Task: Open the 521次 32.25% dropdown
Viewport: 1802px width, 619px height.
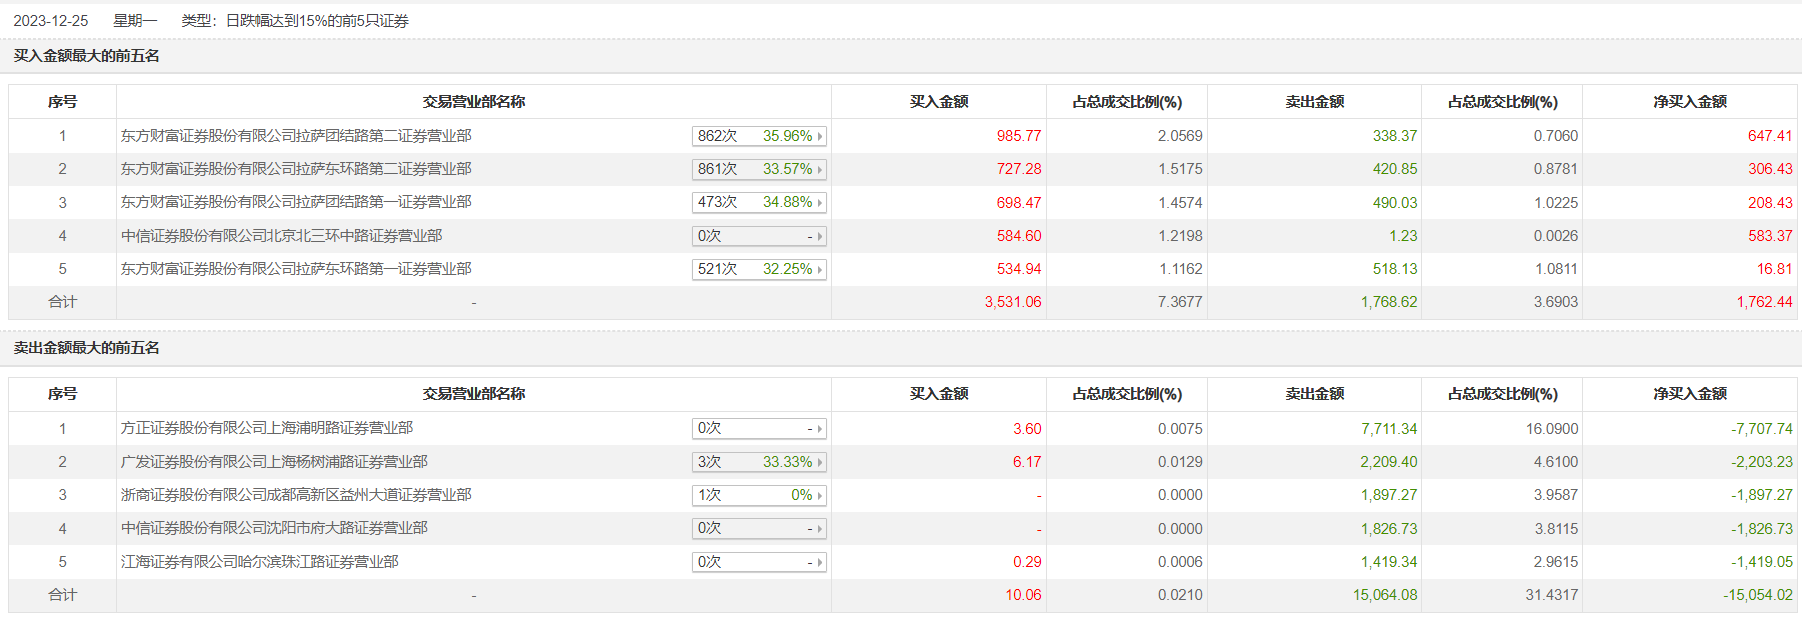Action: click(759, 269)
